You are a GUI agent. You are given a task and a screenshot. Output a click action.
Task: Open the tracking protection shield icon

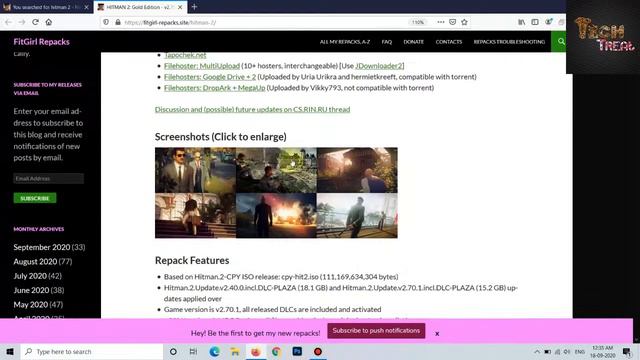click(x=106, y=22)
